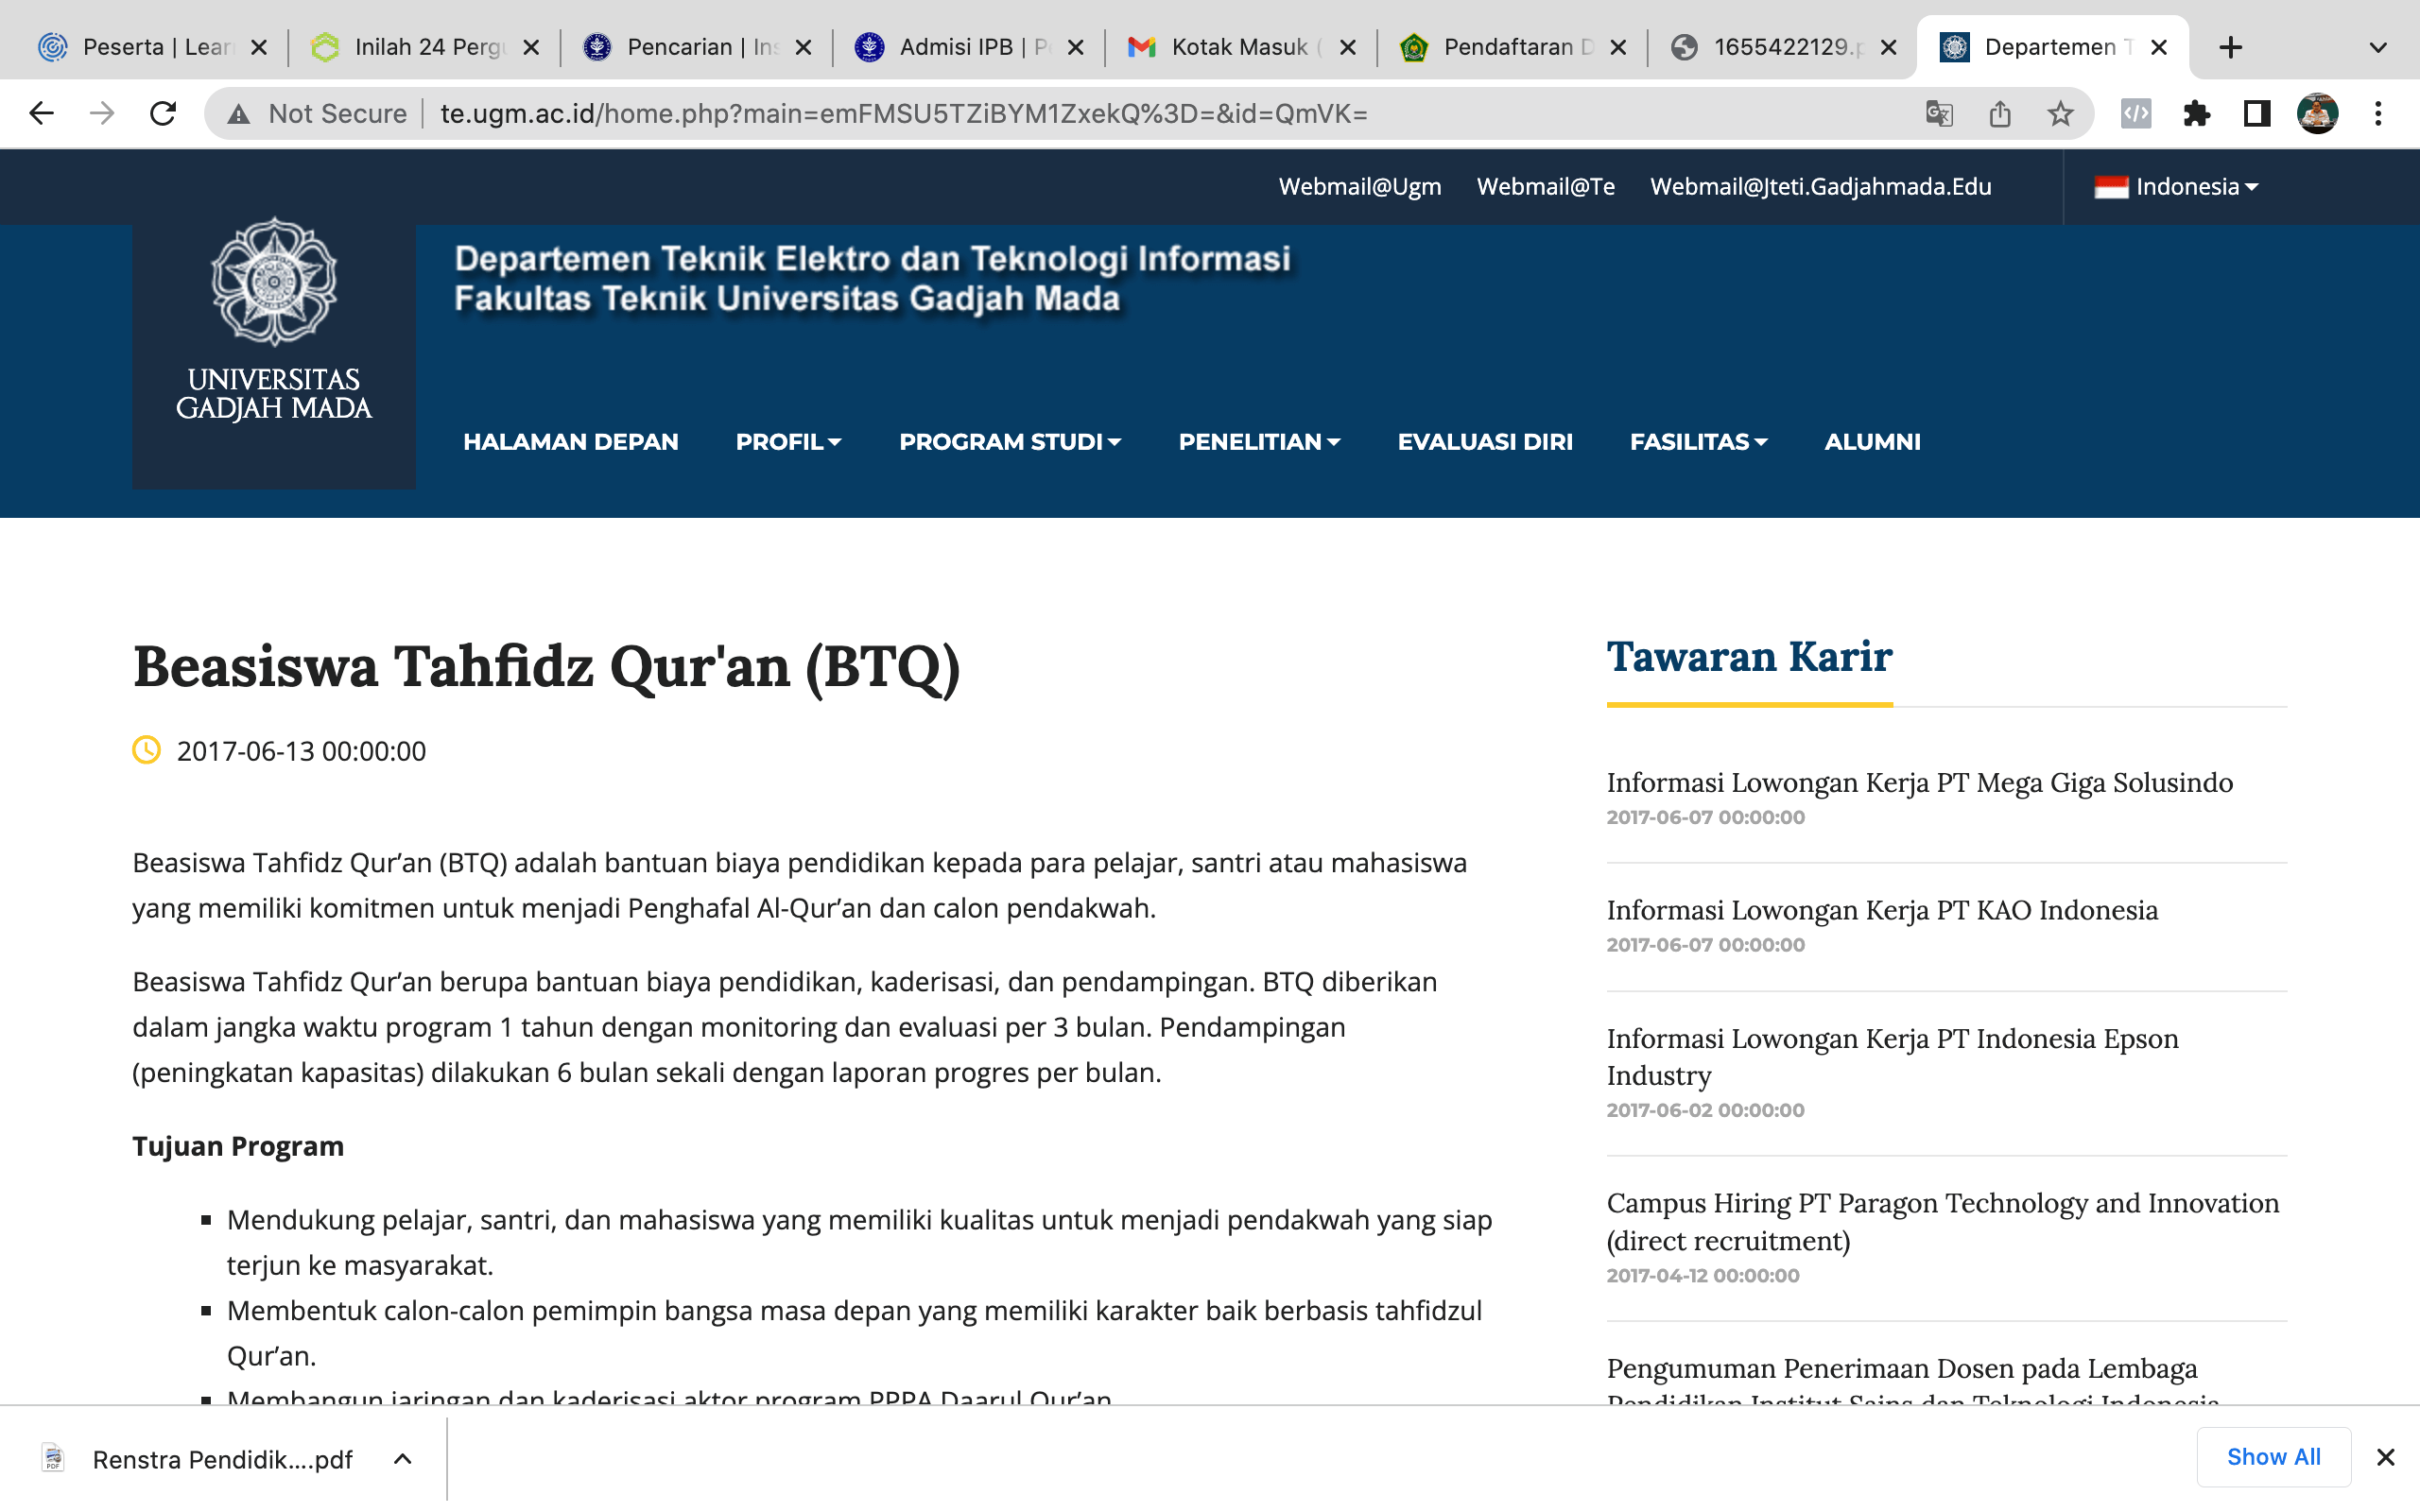Click the clock icon beside article date
Screen dimensions: 2420x1512
pyautogui.click(x=147, y=750)
